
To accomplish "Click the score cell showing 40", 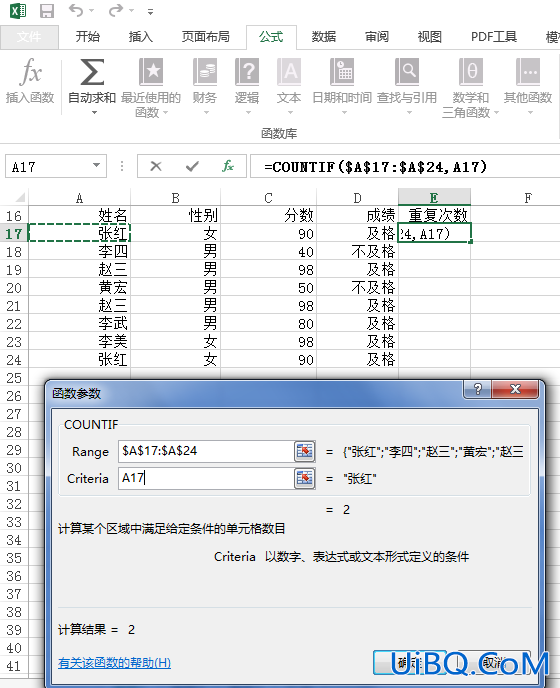I will point(268,251).
